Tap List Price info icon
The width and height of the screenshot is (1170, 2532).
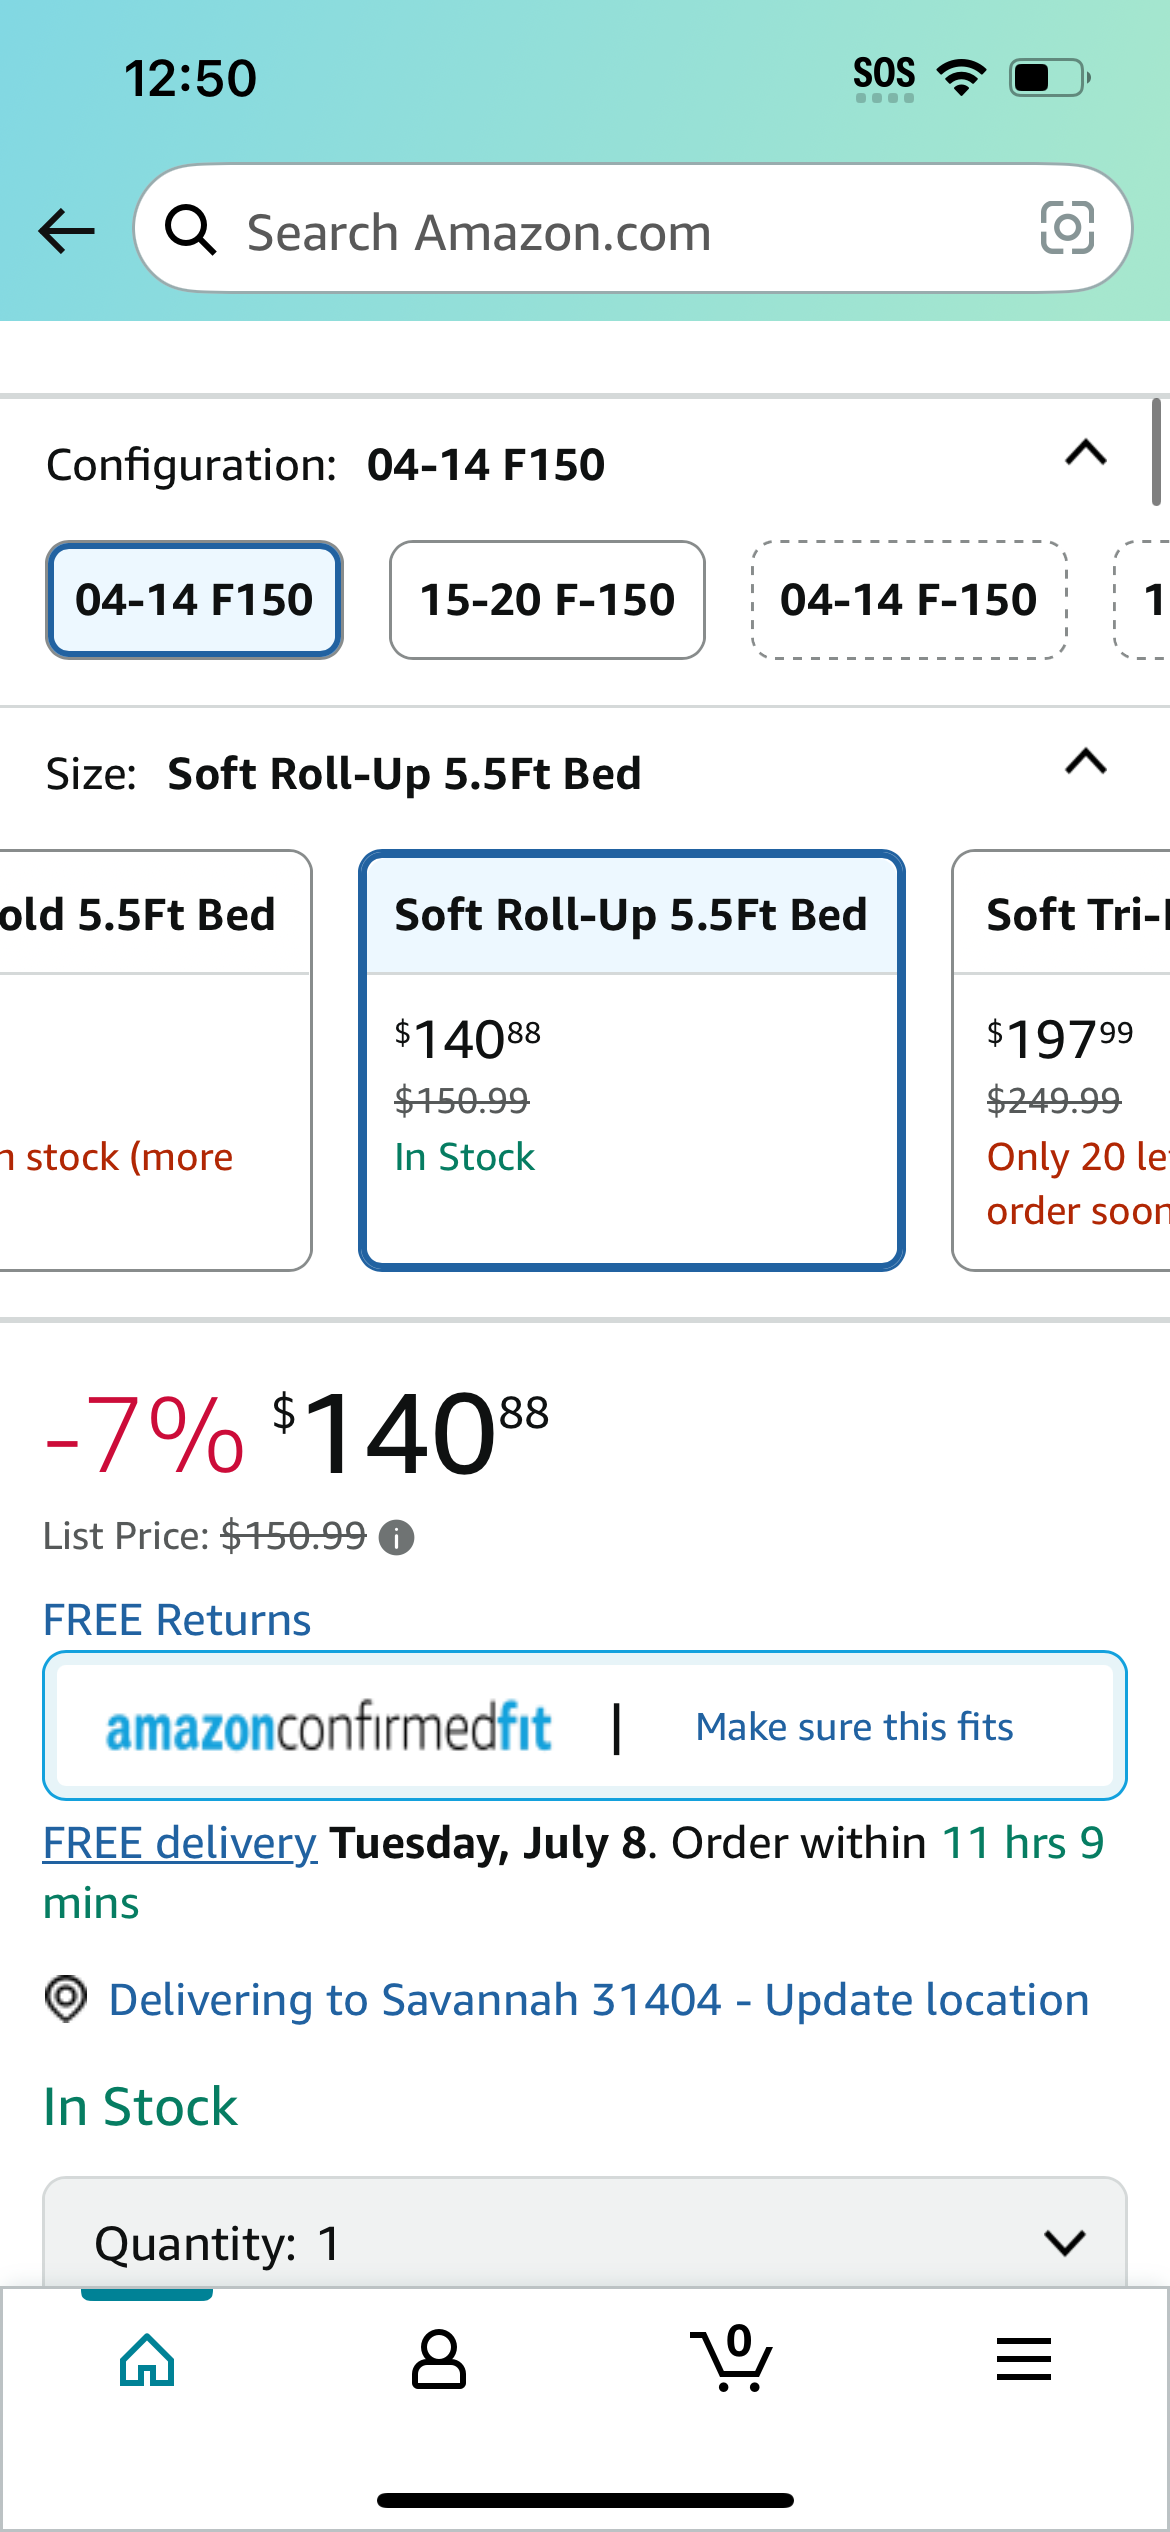[396, 1537]
